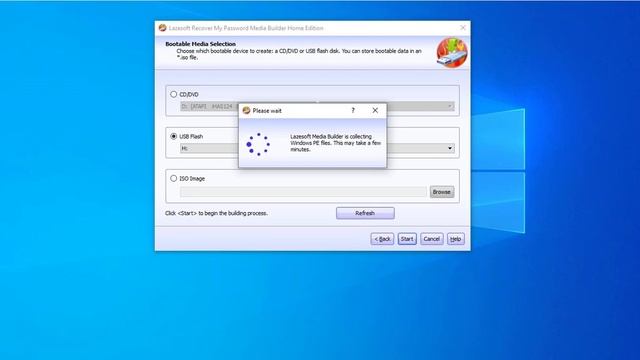
Task: Open the CD/DVD drive dropdown
Action: [450, 106]
